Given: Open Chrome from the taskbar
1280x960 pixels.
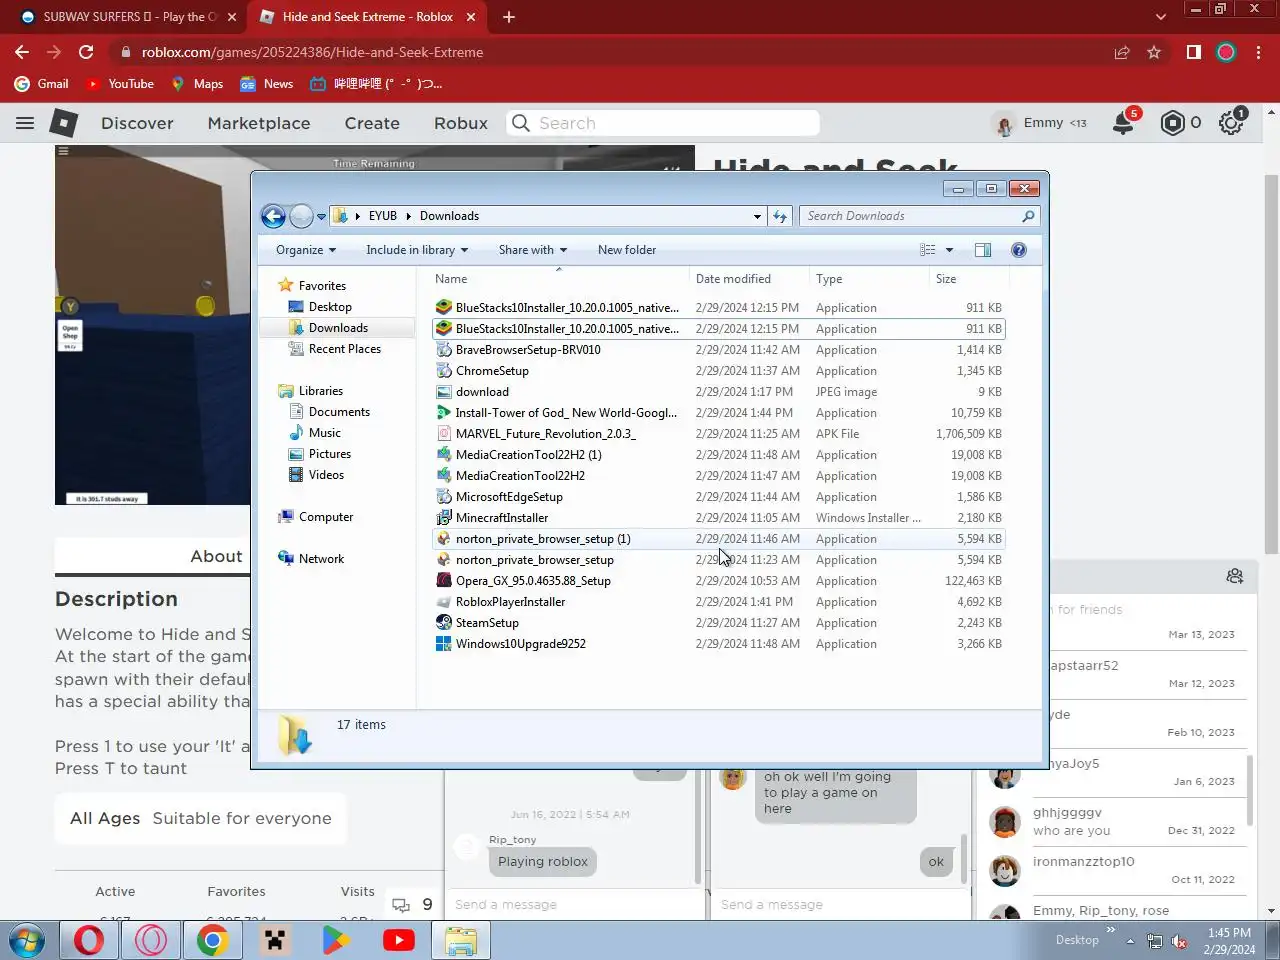Looking at the screenshot, I should tap(212, 941).
